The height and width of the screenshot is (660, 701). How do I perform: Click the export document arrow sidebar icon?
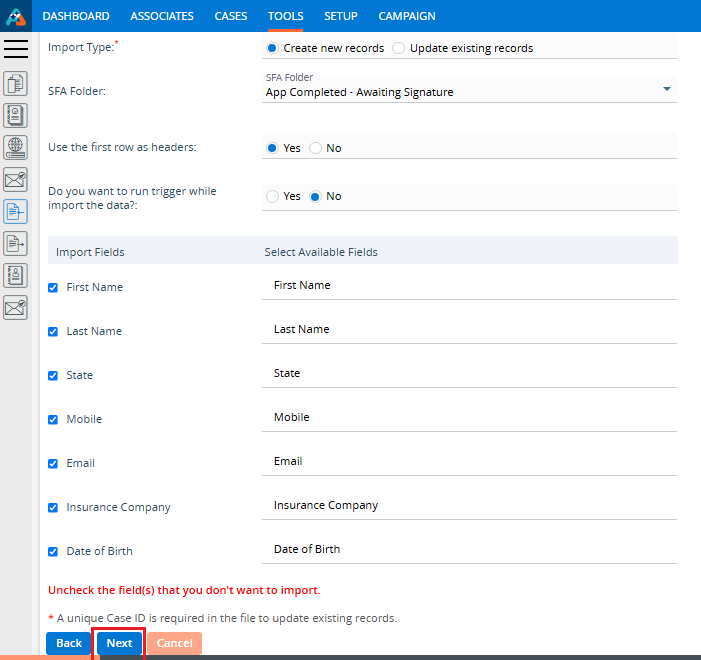[x=16, y=243]
